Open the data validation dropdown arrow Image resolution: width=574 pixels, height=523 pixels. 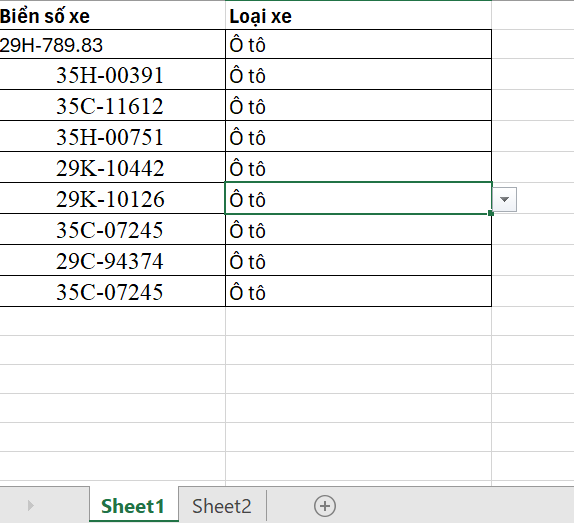[x=504, y=199]
